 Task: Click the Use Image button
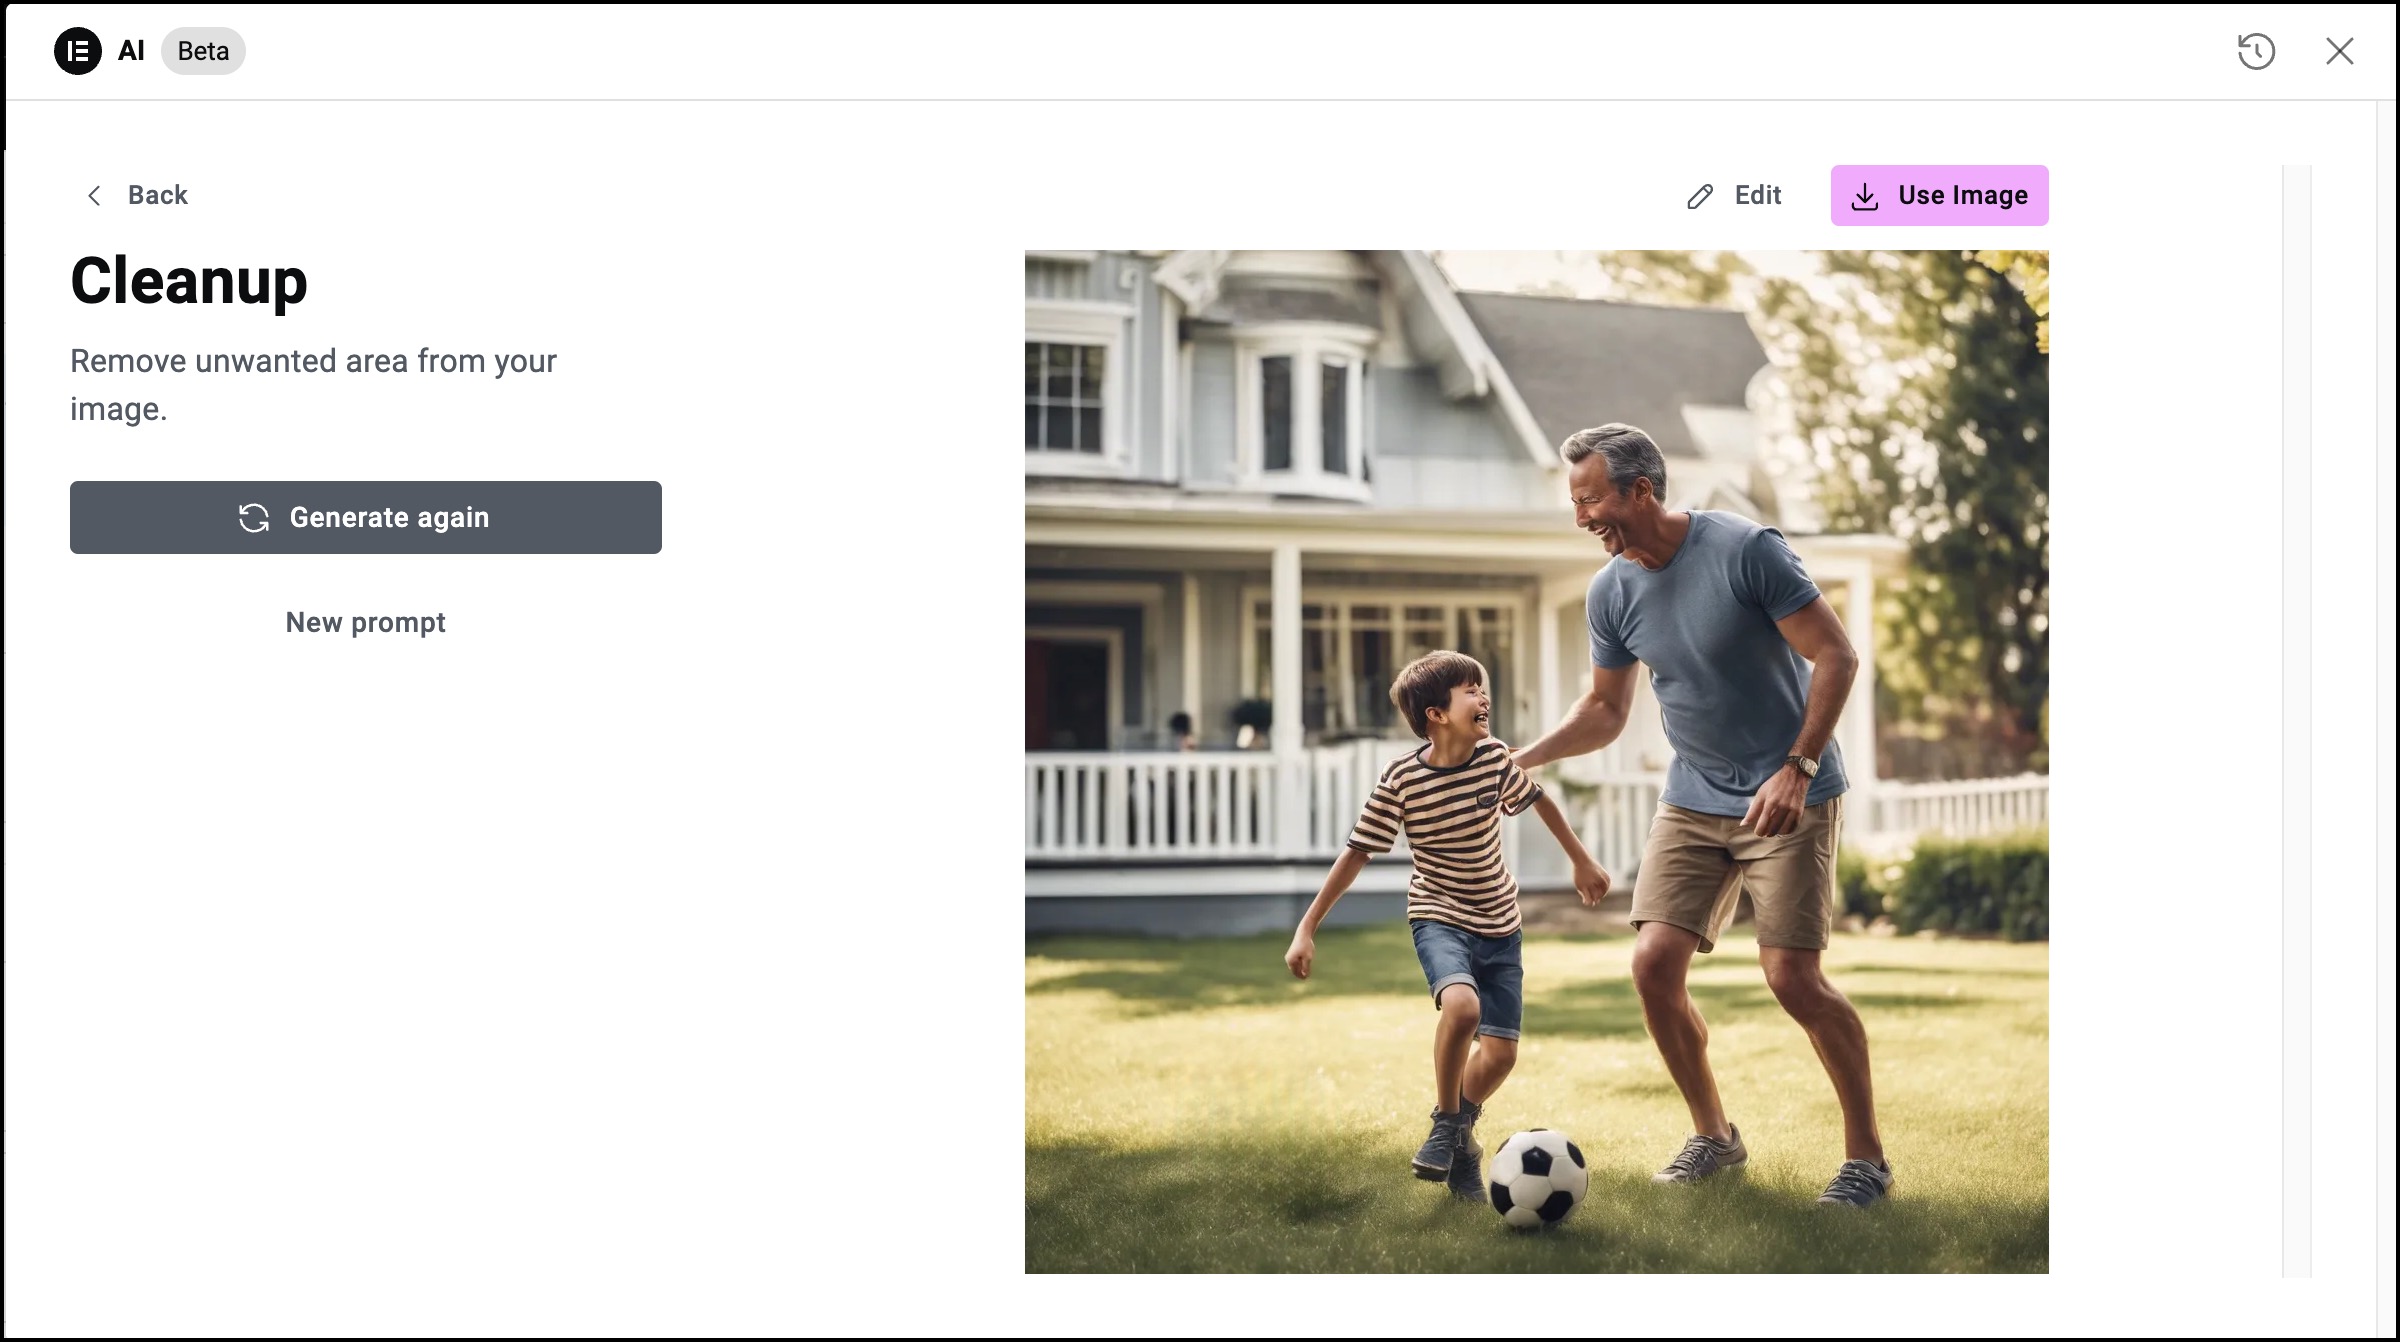tap(1938, 195)
